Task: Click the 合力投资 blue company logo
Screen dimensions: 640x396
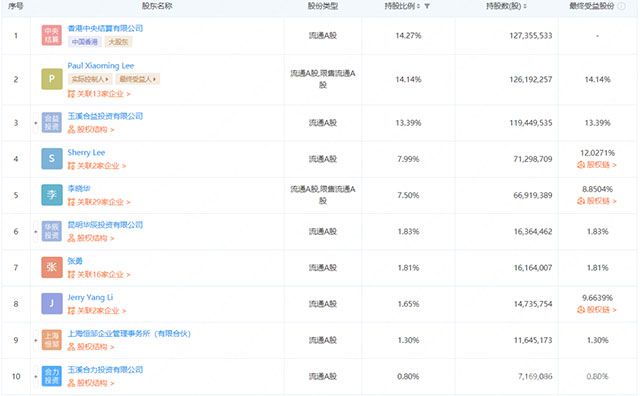Action: (x=52, y=376)
